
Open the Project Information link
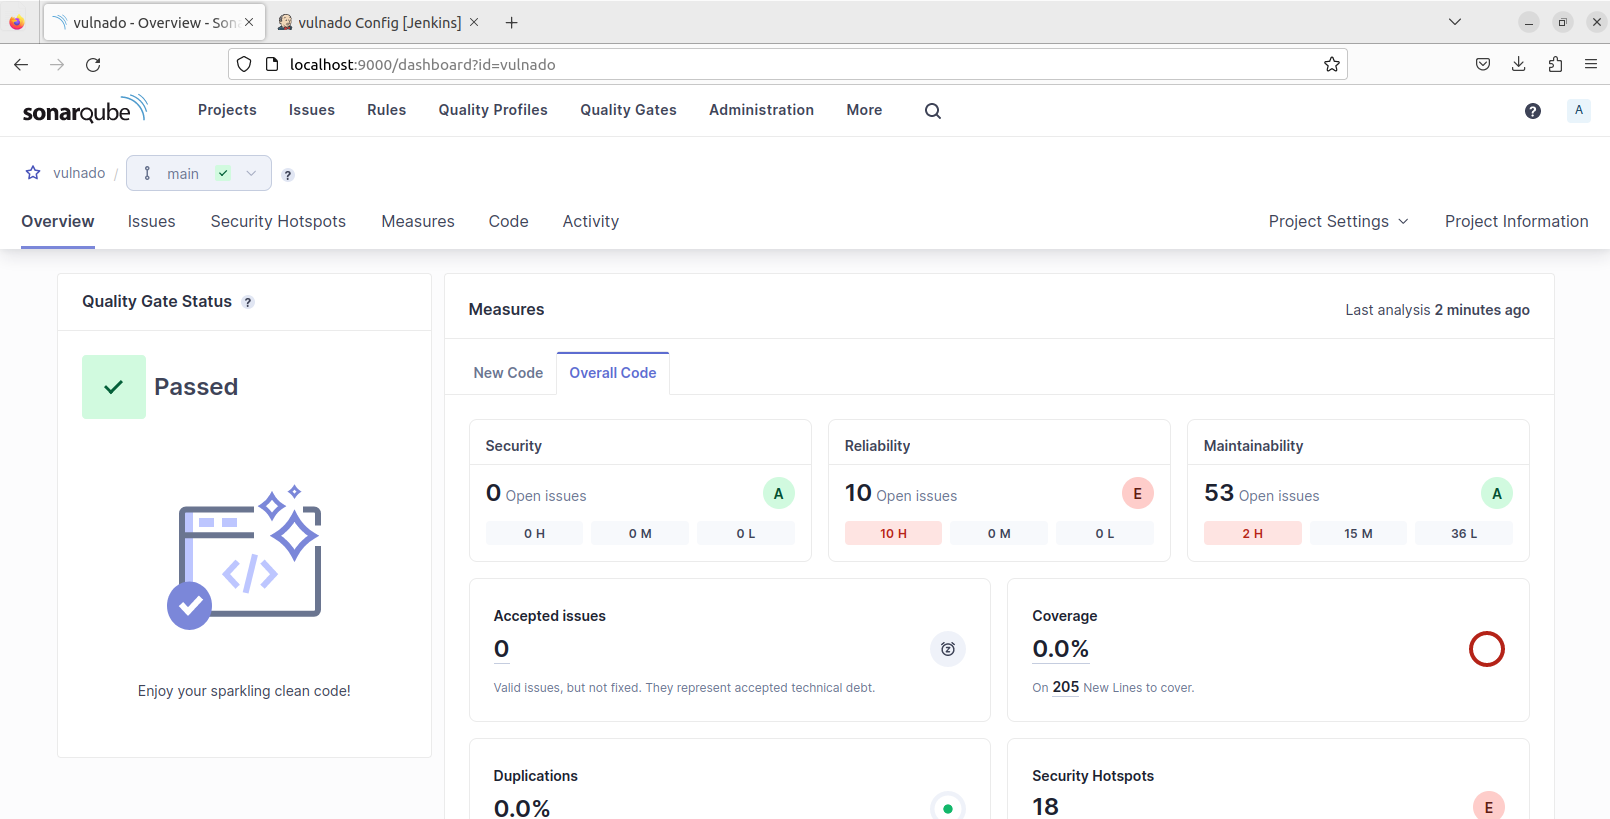[x=1517, y=221]
